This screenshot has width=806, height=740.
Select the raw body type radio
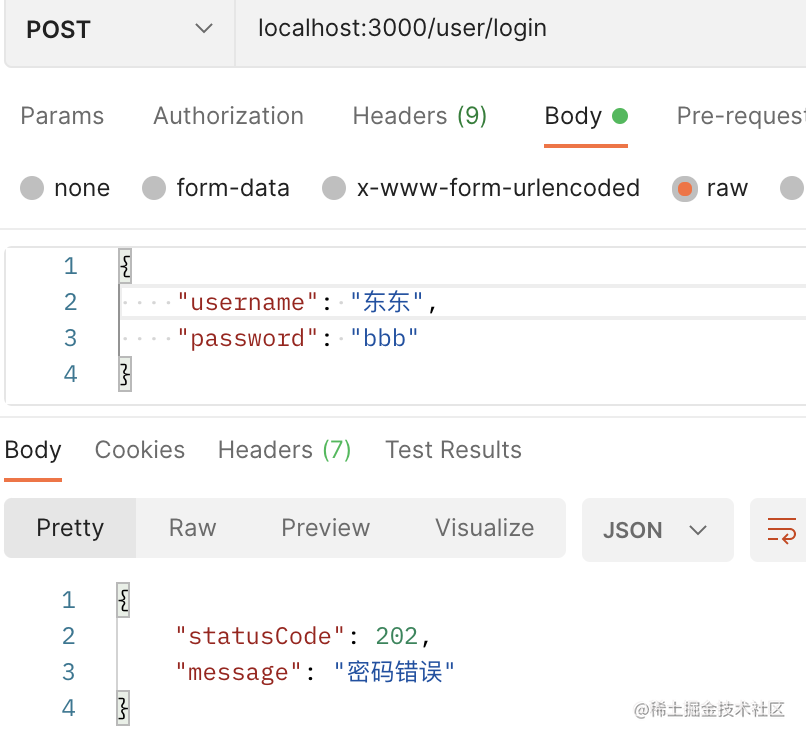[x=685, y=188]
